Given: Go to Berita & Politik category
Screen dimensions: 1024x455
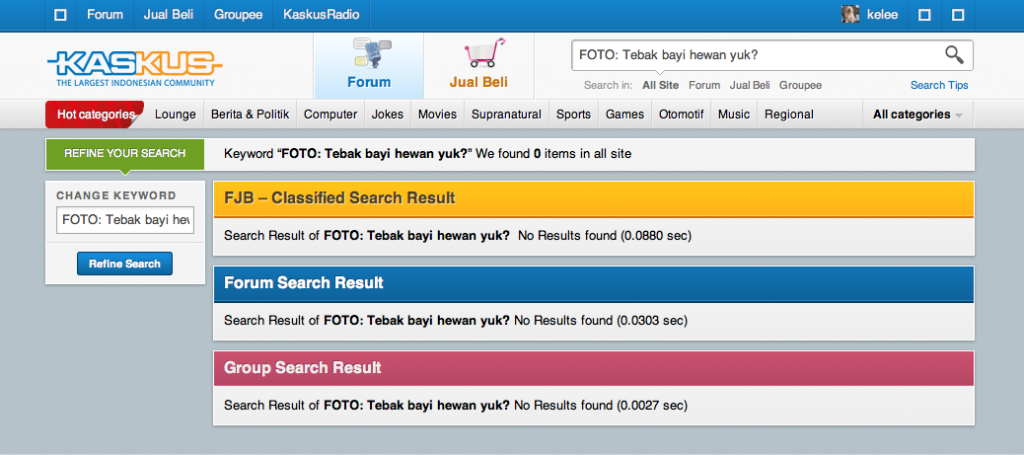Looking at the screenshot, I should (x=250, y=114).
